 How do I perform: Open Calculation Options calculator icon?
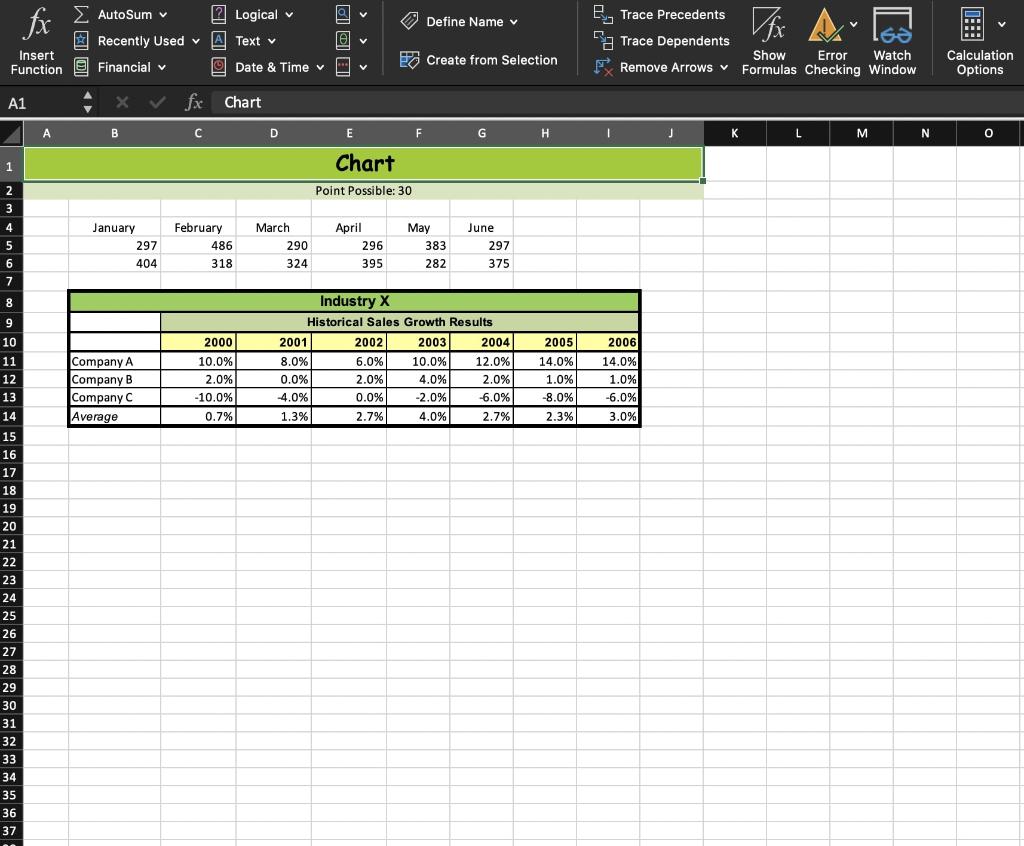tap(972, 25)
